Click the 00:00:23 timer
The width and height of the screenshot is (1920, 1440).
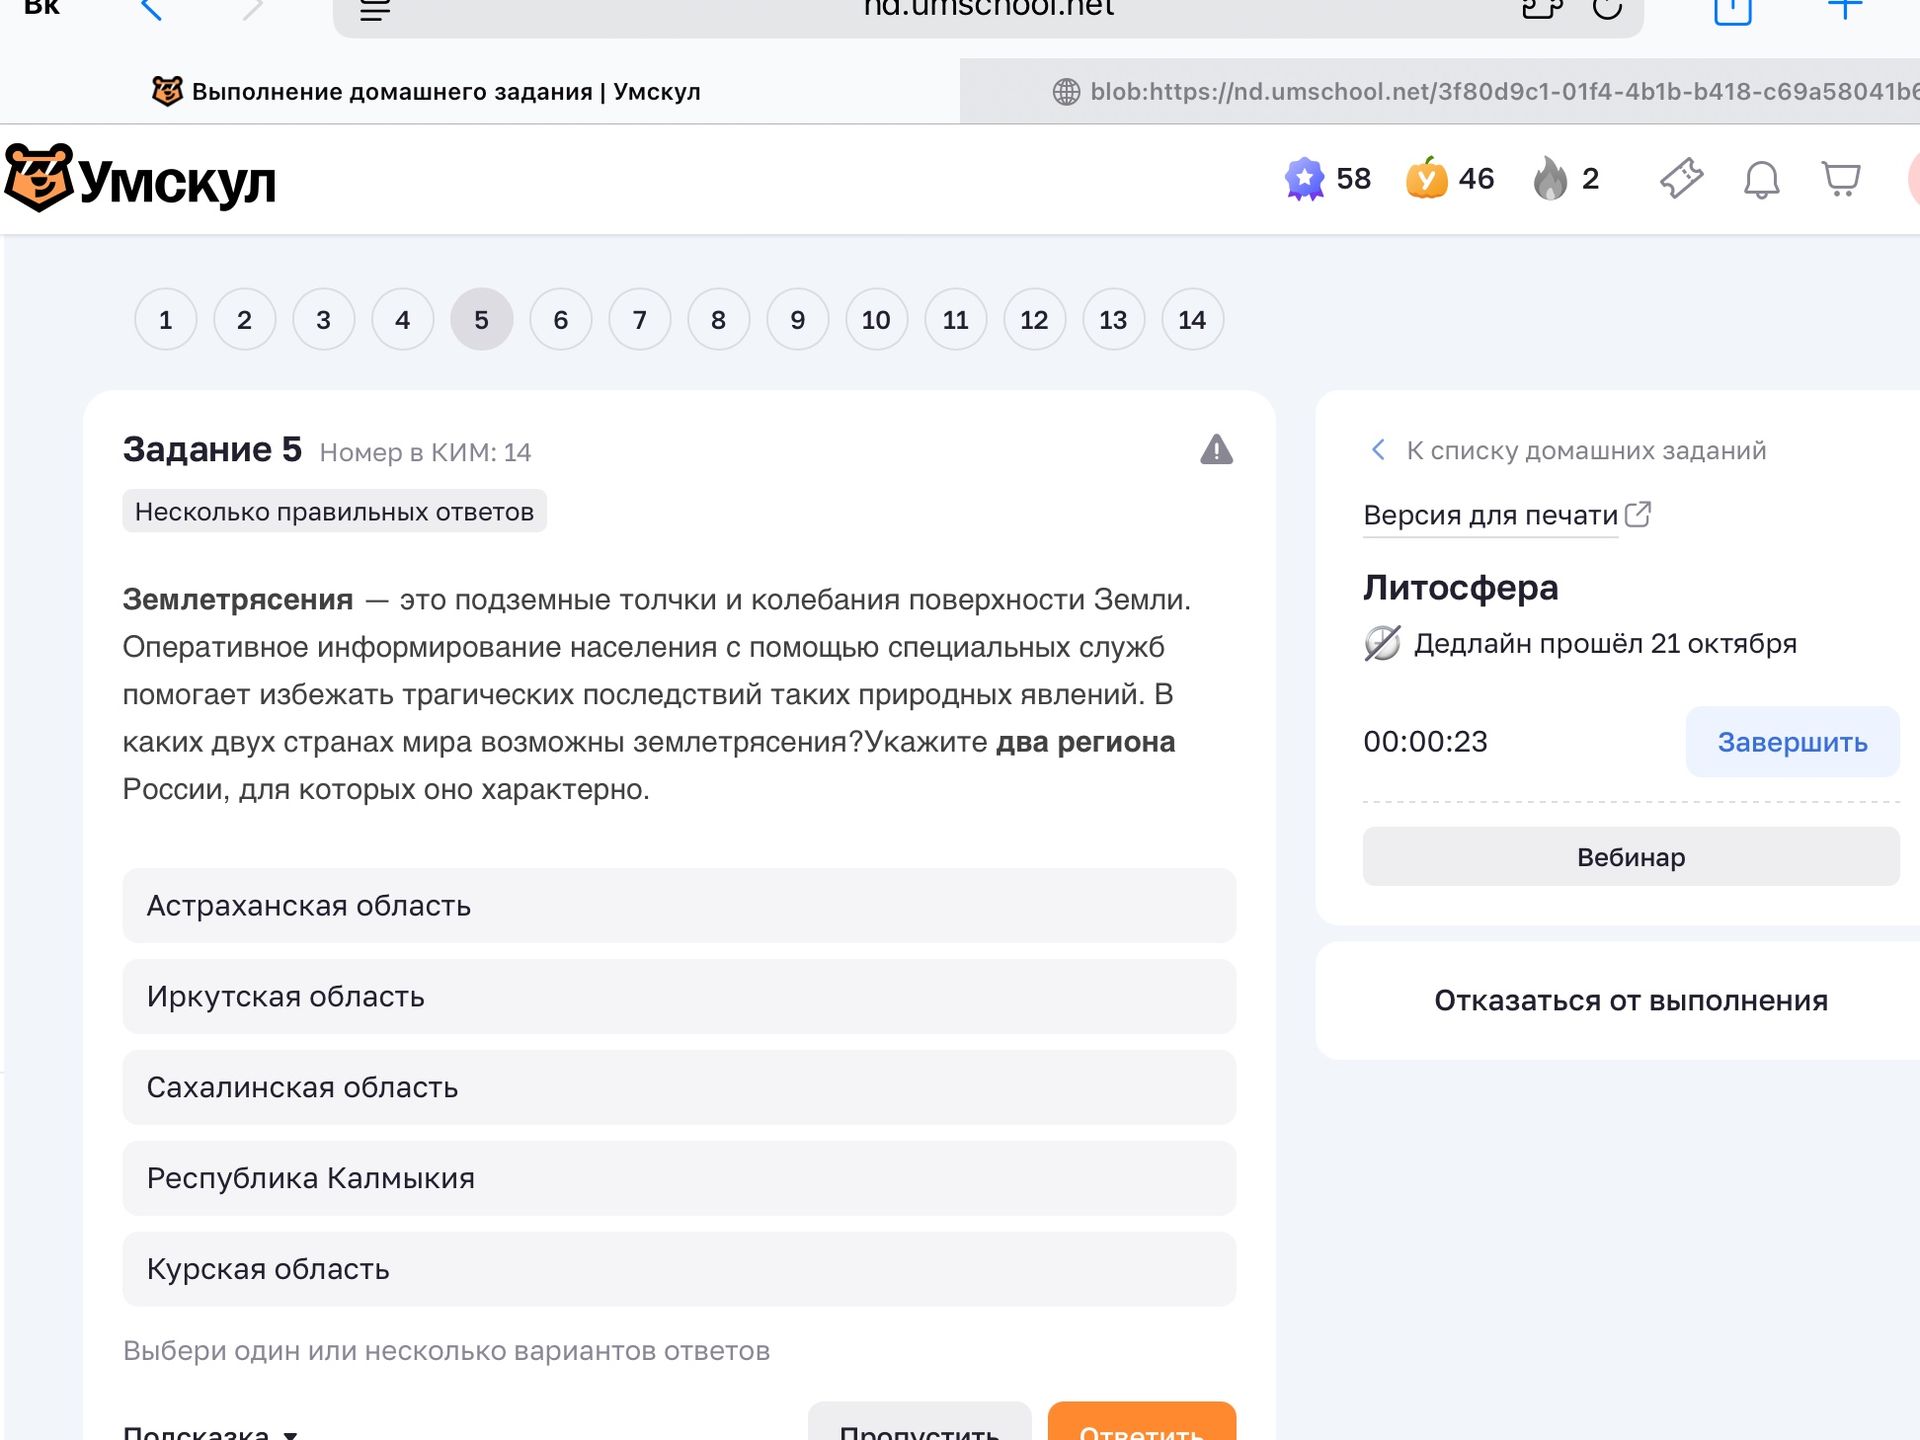(1425, 741)
